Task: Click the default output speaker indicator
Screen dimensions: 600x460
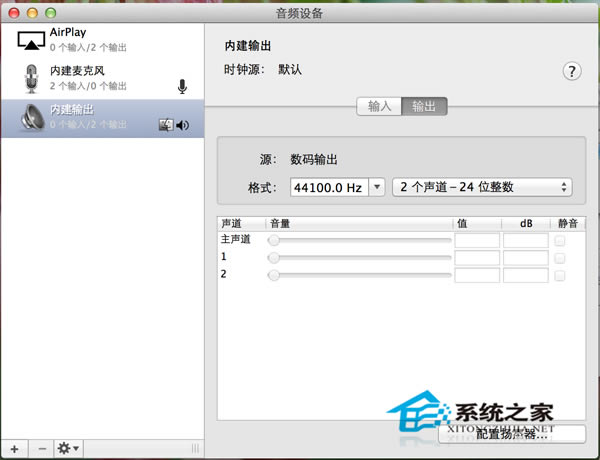Action: tap(183, 125)
